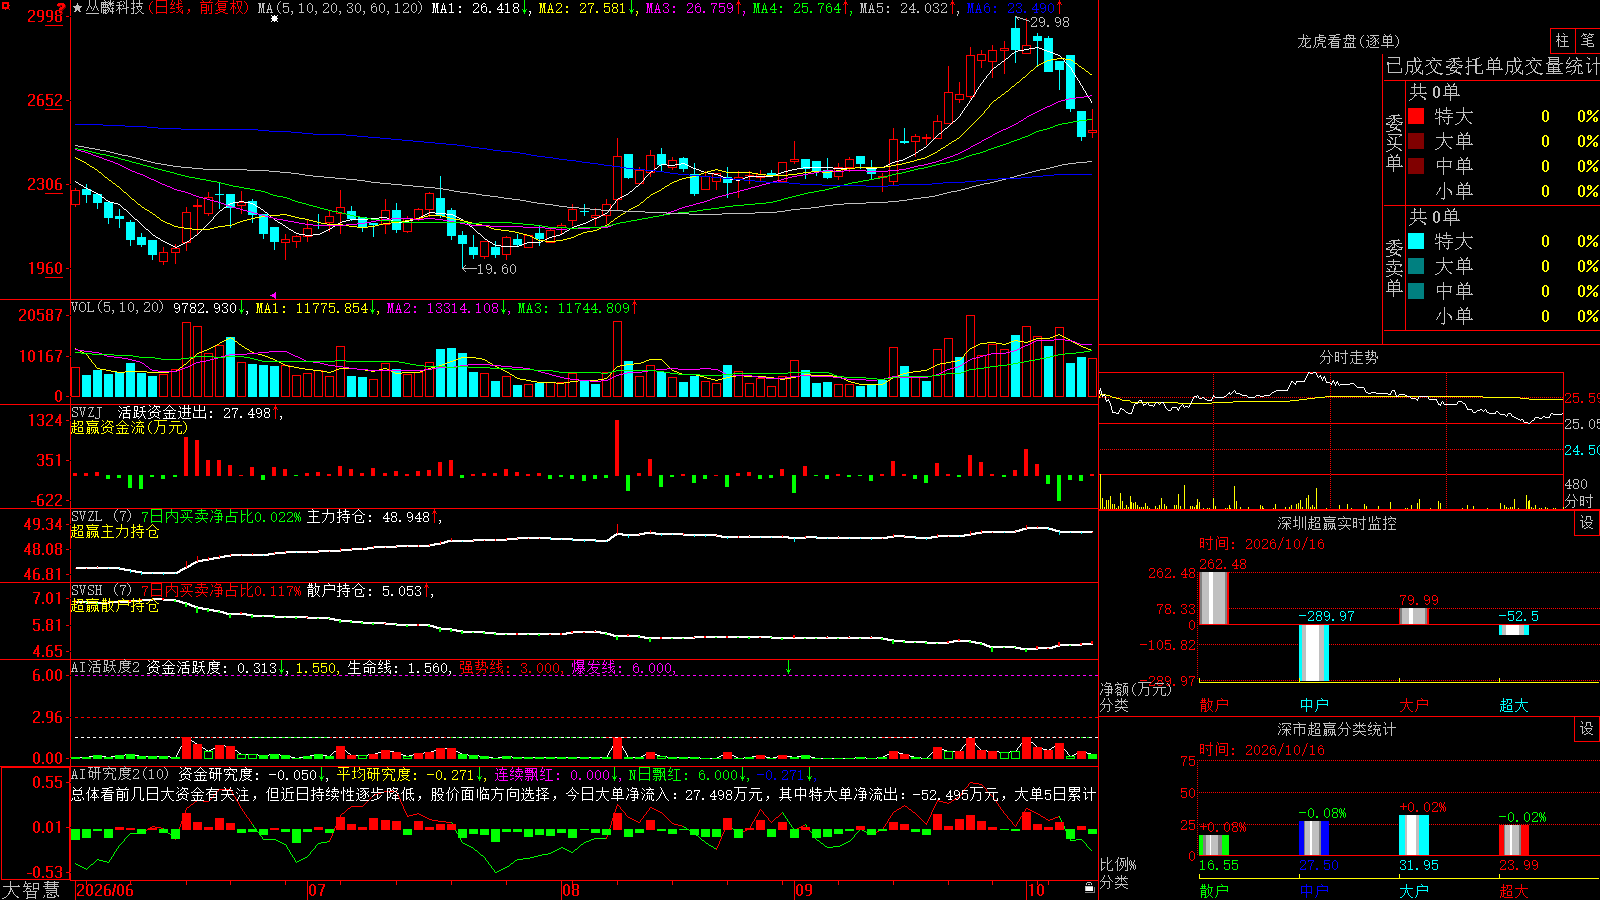Click the 日线,前复权 period label

click(201, 8)
